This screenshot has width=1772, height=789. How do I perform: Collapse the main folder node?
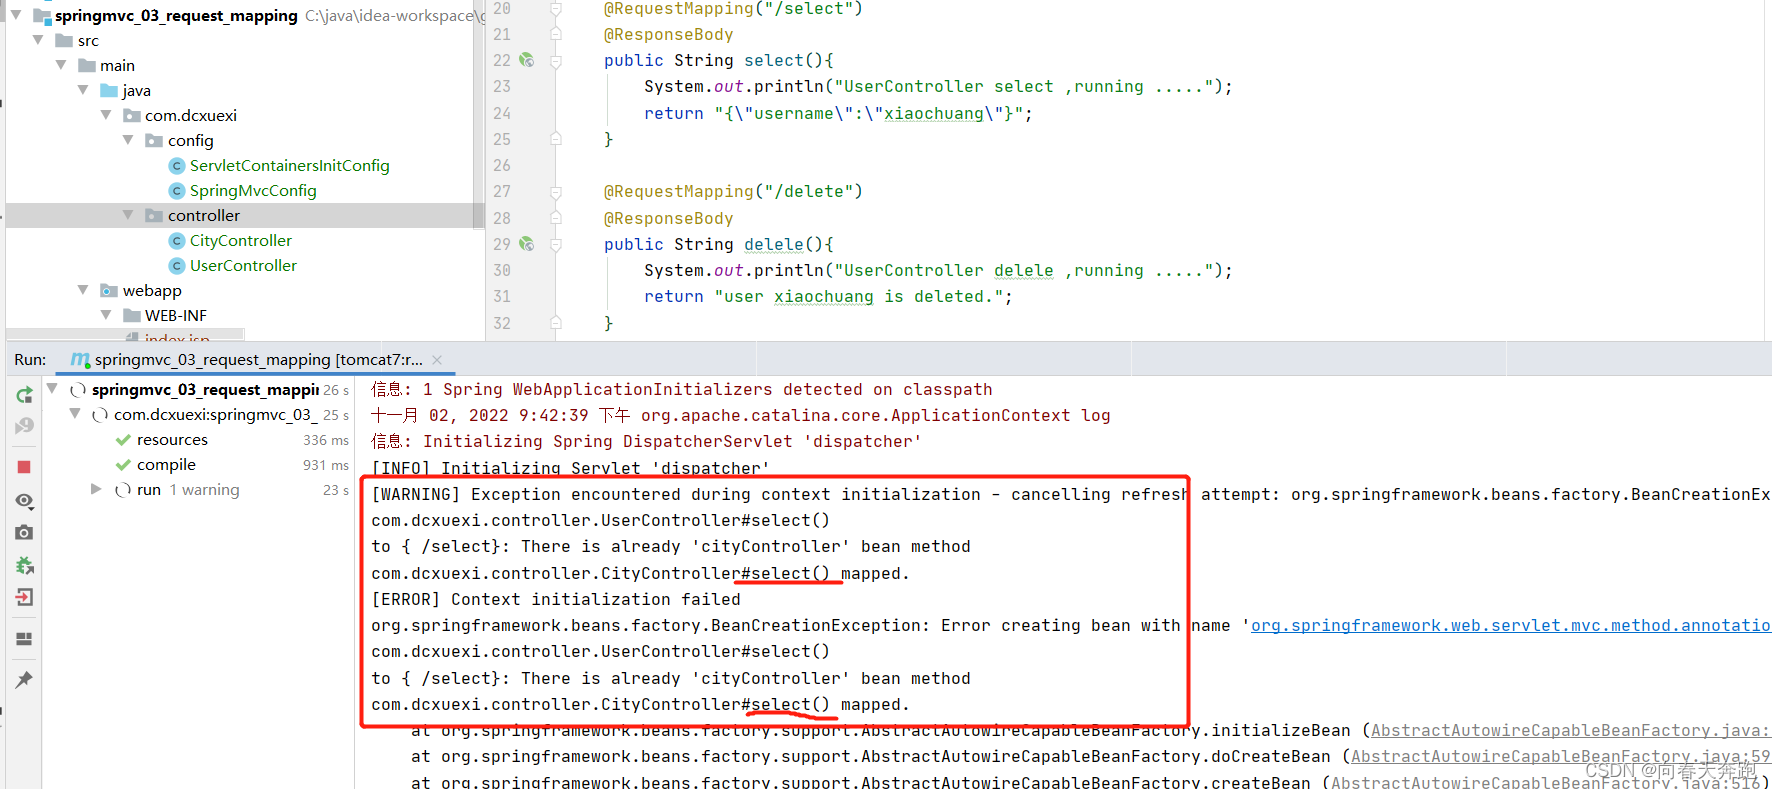point(61,65)
